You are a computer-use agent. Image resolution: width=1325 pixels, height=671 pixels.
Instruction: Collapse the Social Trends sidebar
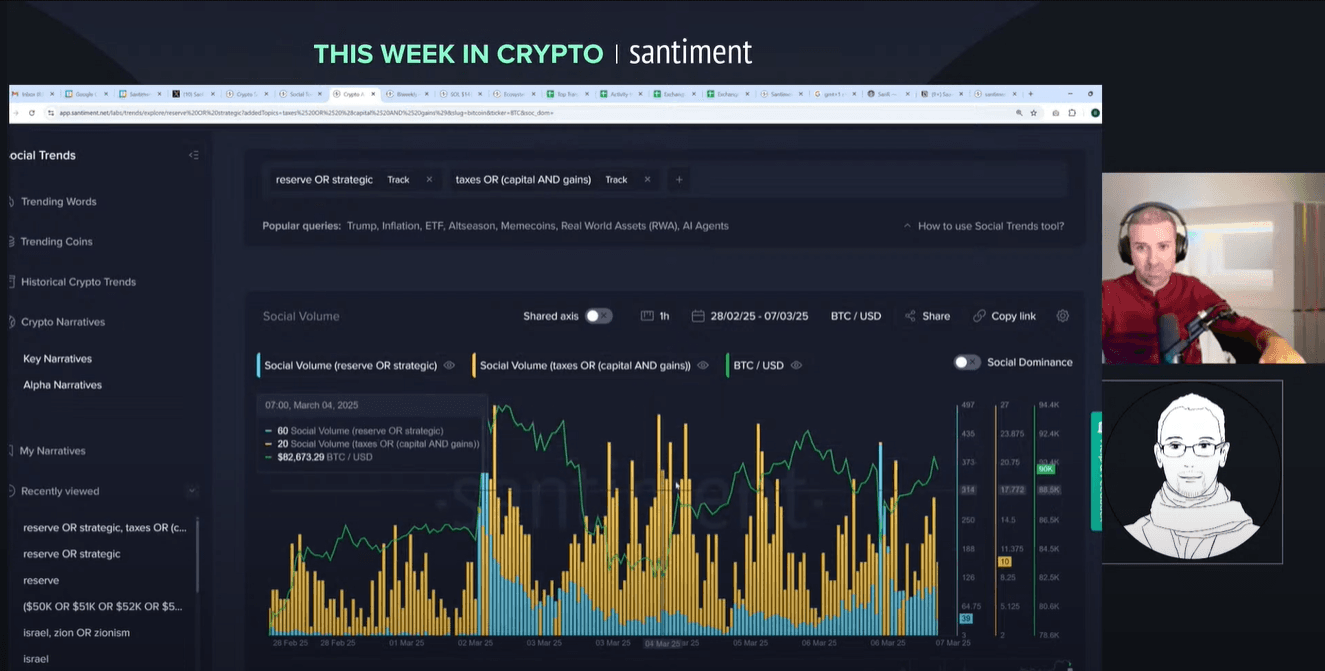click(x=193, y=155)
